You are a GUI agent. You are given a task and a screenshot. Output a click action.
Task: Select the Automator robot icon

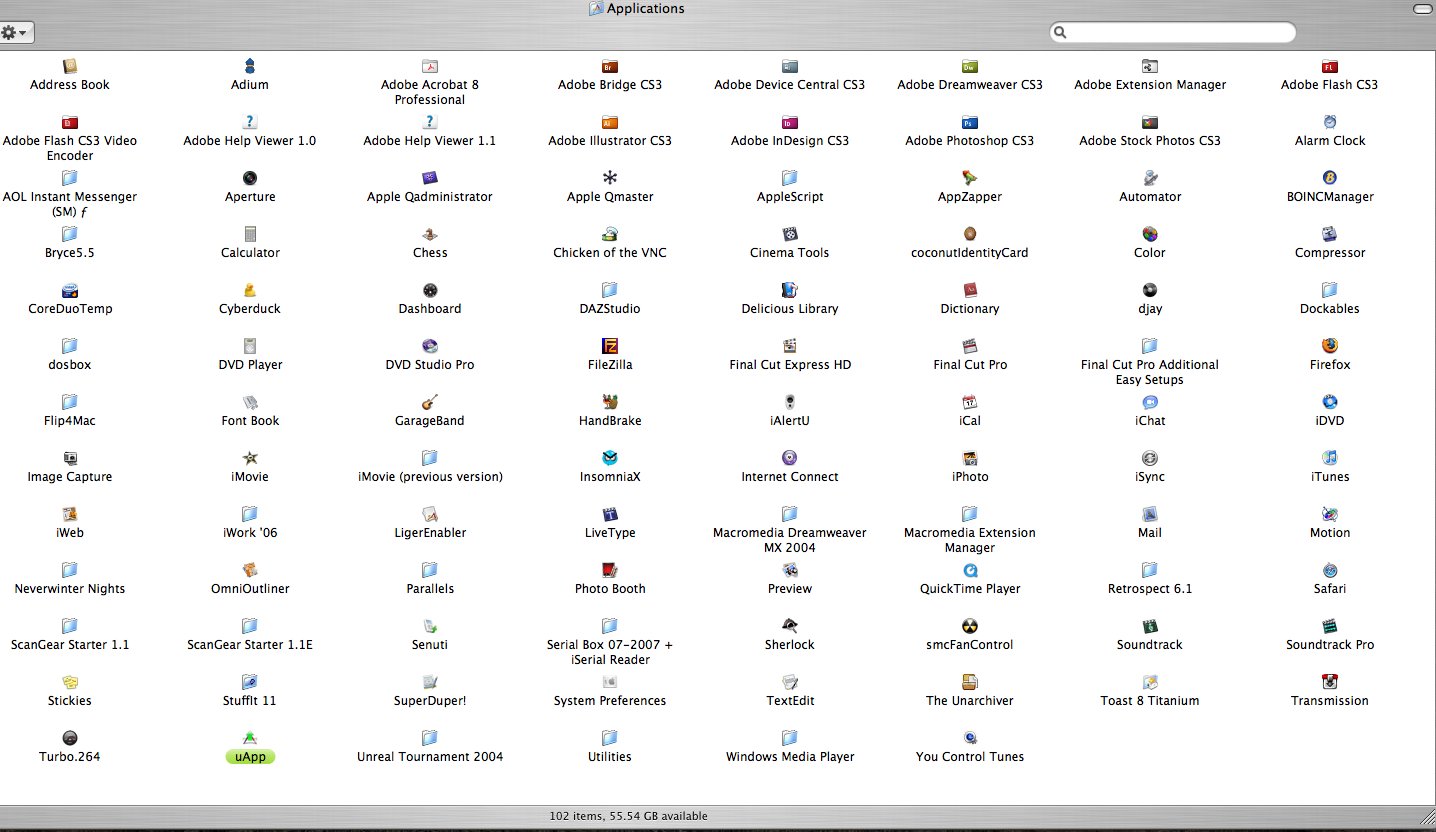(1150, 178)
